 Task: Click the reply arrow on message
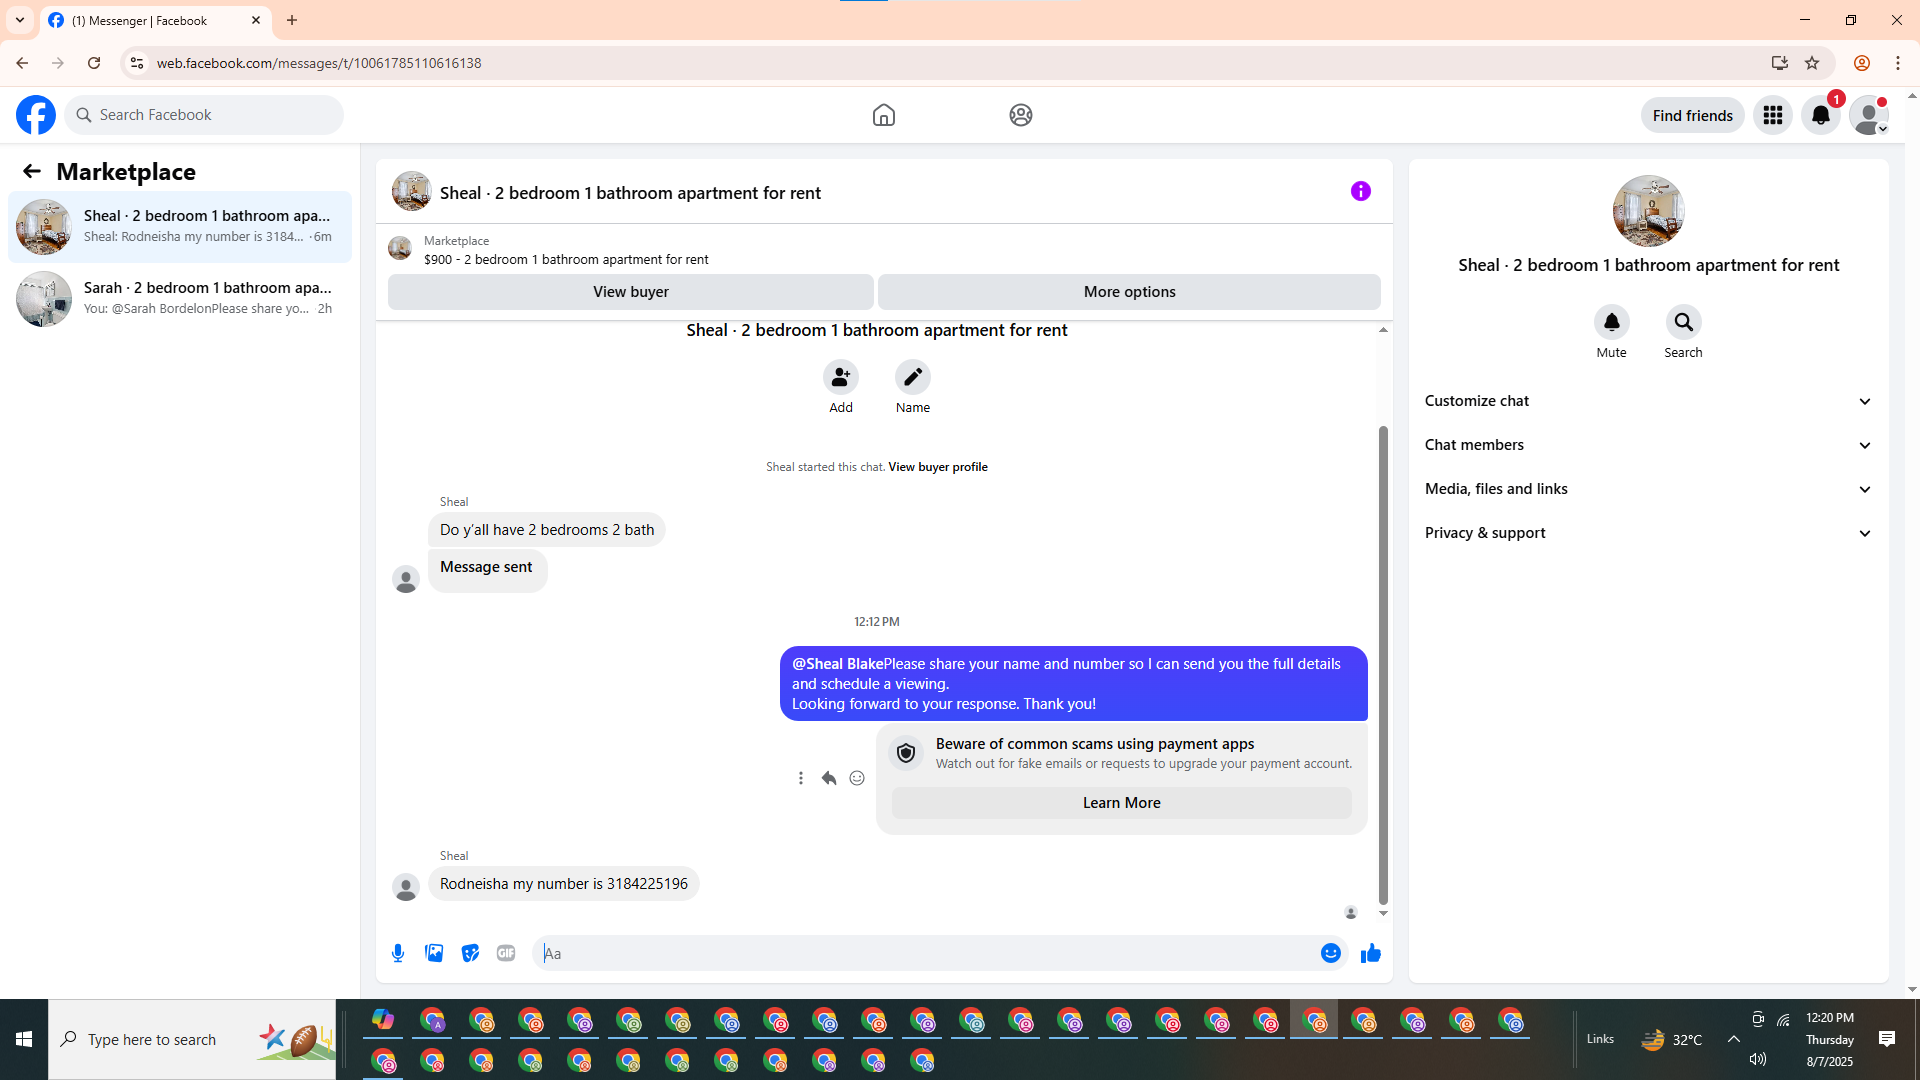pos(829,778)
